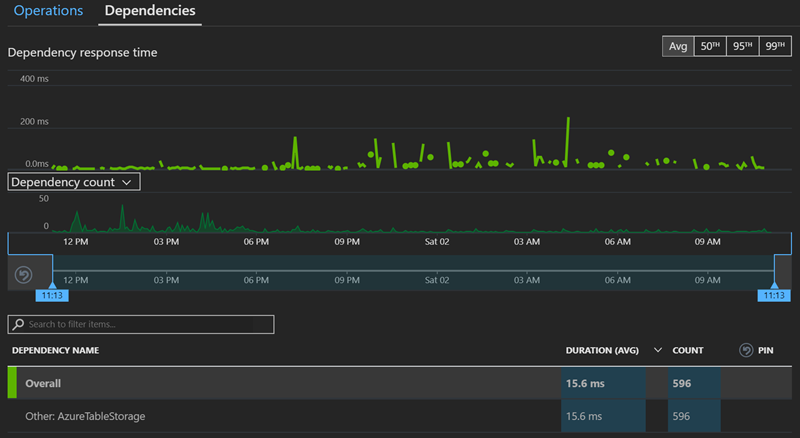The width and height of the screenshot is (800, 438).
Task: Click the green Overall color indicator
Action: point(12,383)
